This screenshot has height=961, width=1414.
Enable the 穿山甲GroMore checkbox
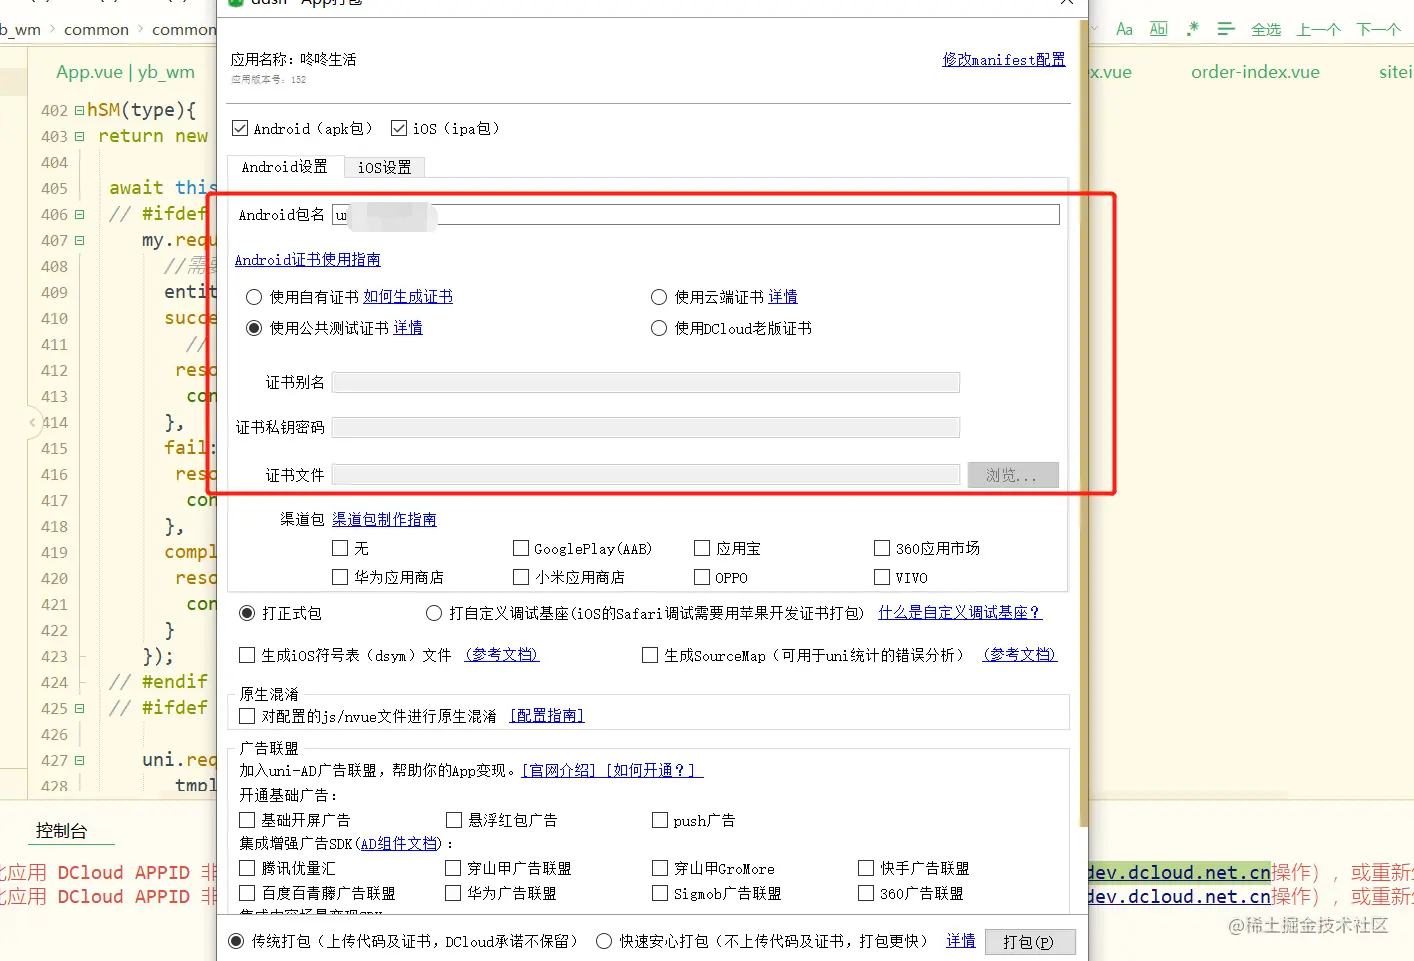pyautogui.click(x=660, y=868)
